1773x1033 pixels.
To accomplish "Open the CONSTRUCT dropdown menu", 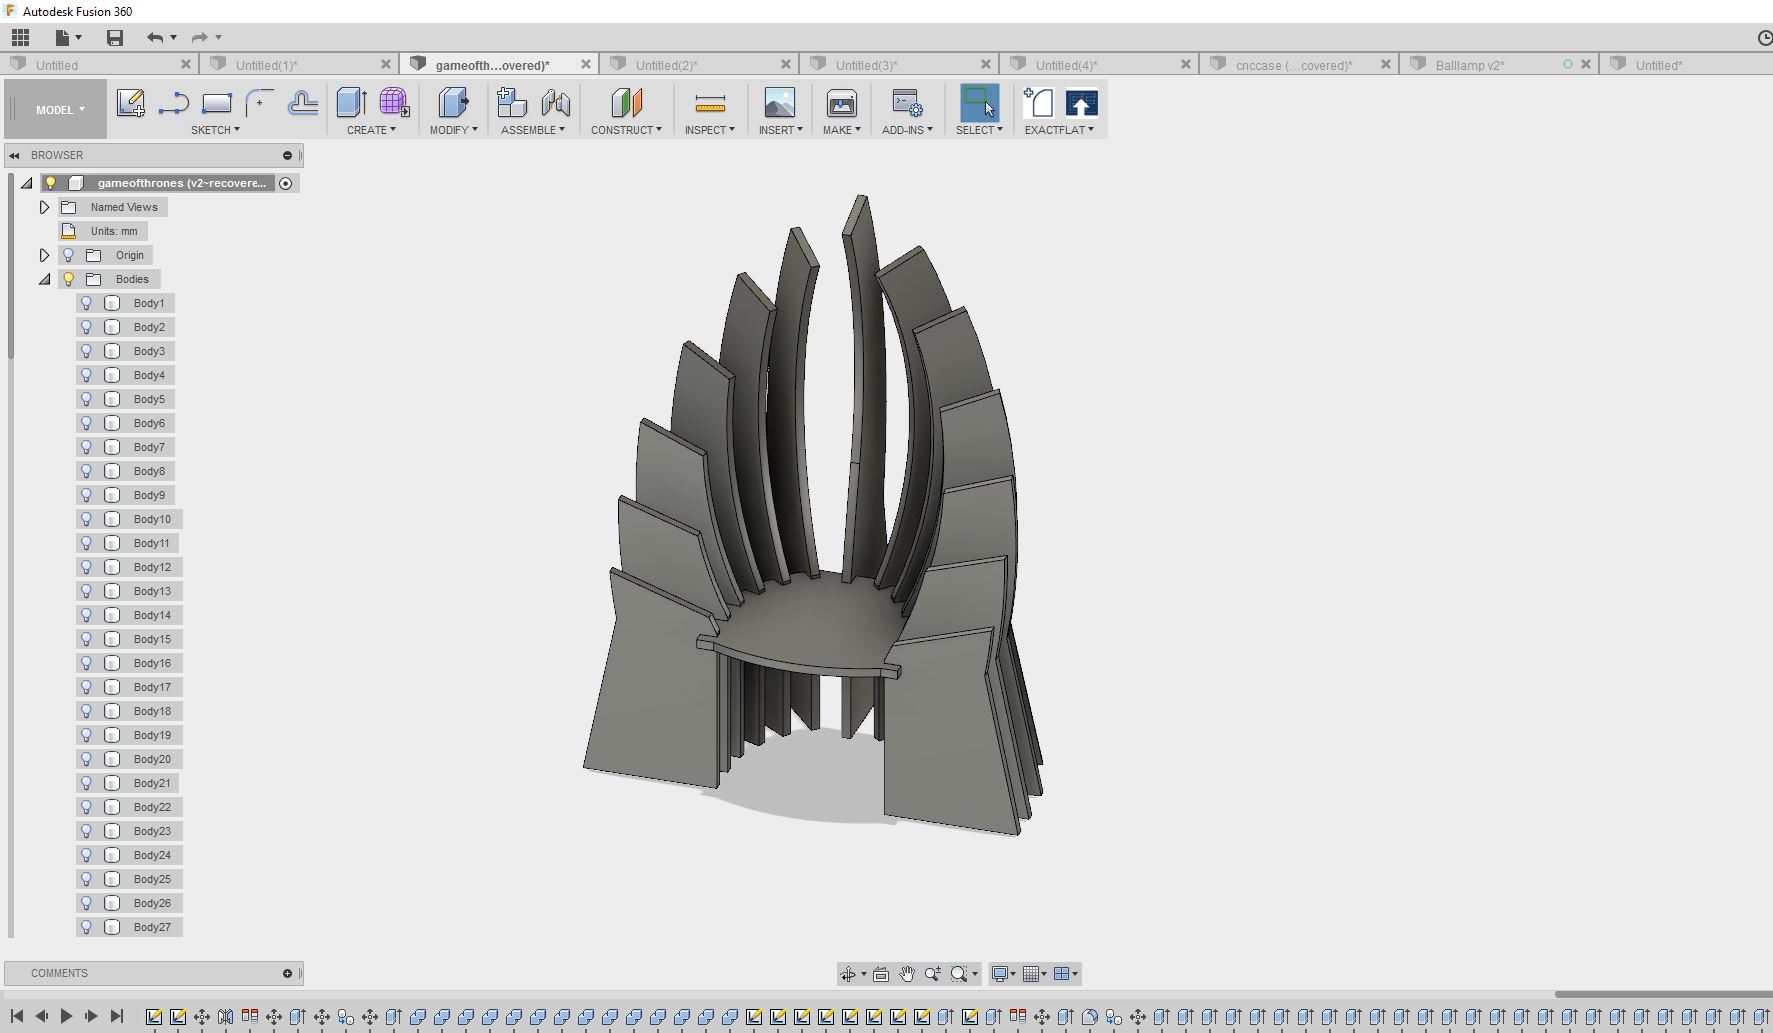I will [x=626, y=130].
